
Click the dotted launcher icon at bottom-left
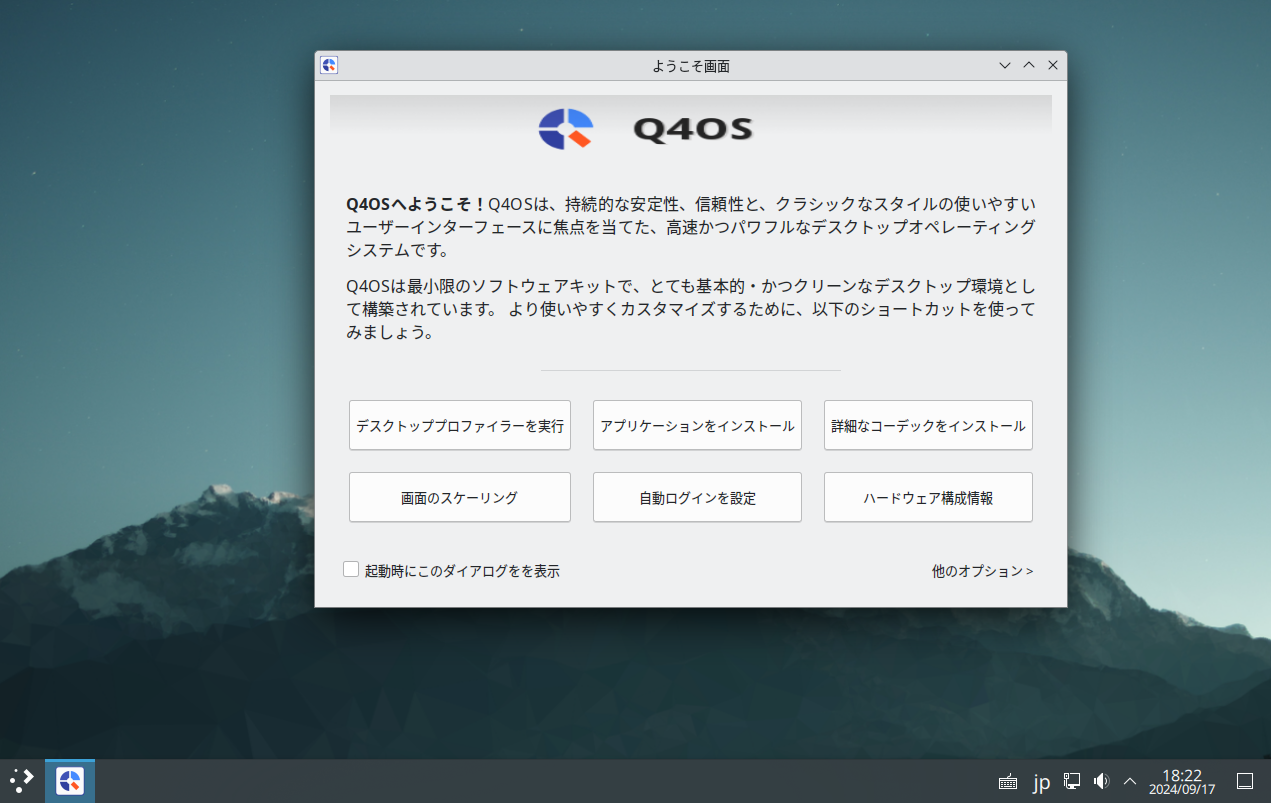click(x=20, y=780)
